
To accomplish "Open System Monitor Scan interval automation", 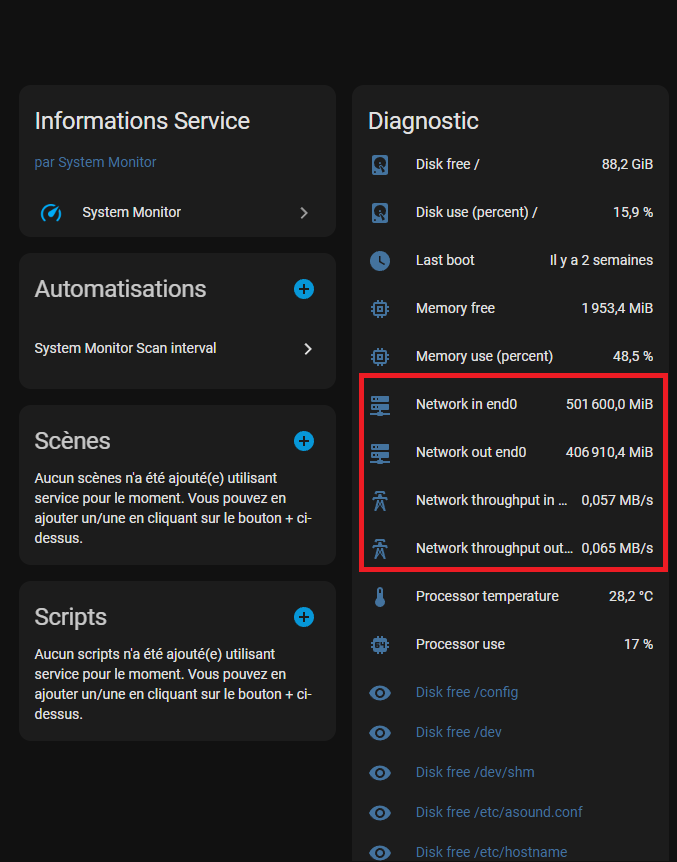I will 177,349.
